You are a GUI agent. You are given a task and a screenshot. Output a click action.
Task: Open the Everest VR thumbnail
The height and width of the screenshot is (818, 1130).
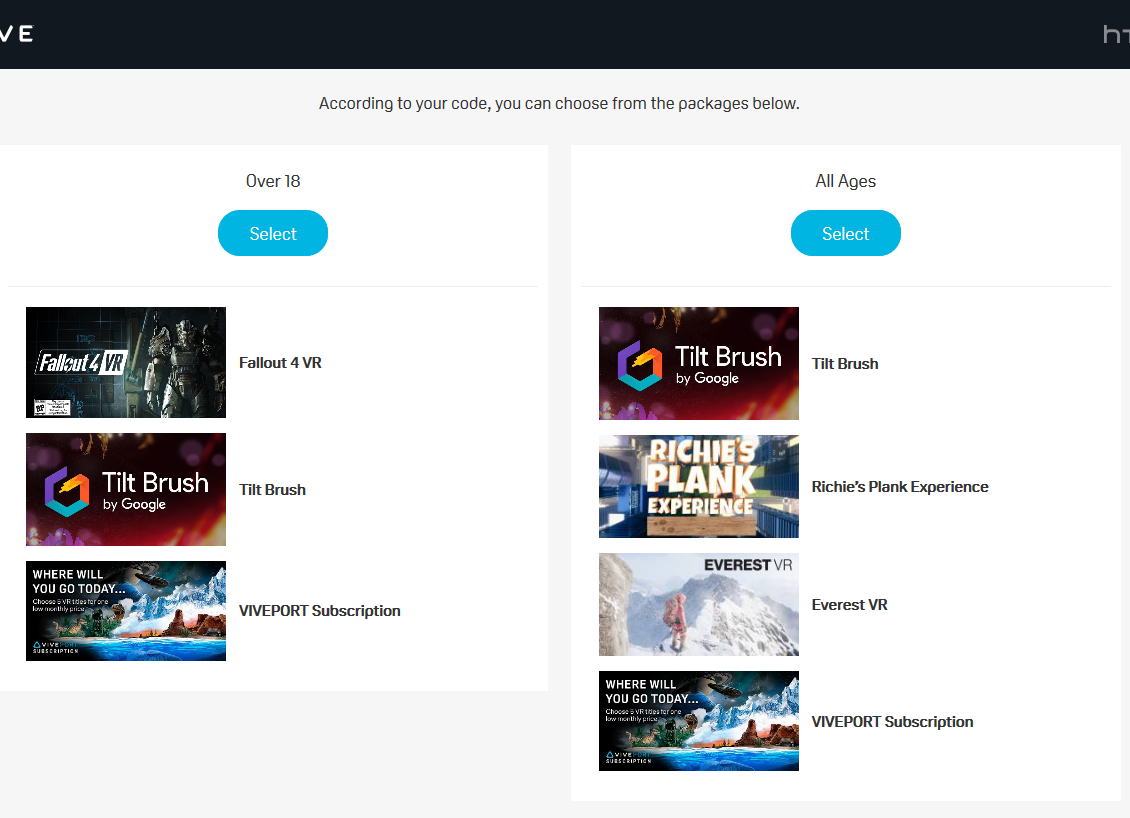point(698,605)
